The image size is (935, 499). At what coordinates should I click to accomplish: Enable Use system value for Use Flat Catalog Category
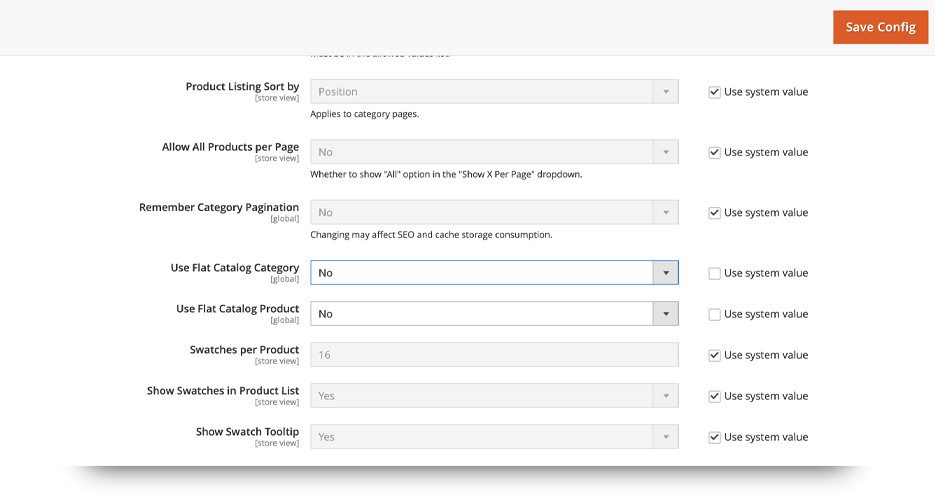click(x=714, y=273)
